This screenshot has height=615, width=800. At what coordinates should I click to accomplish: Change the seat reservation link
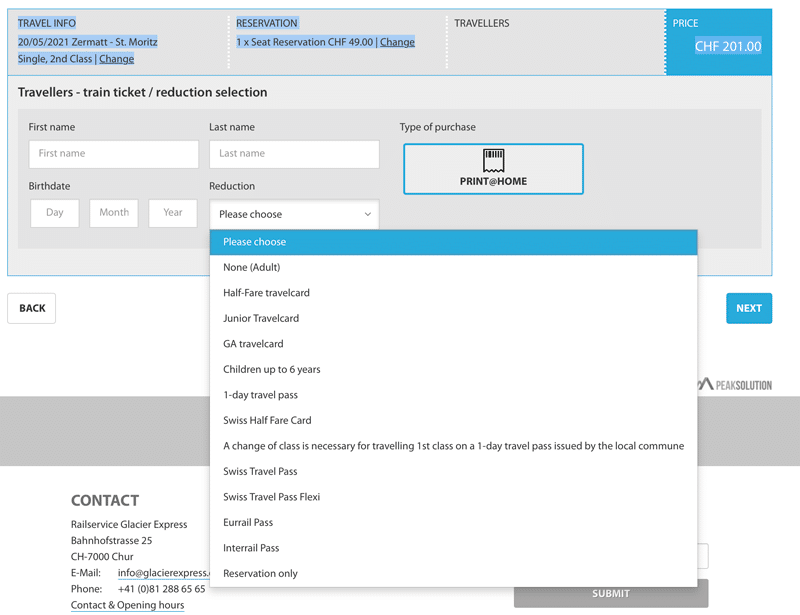(x=397, y=42)
